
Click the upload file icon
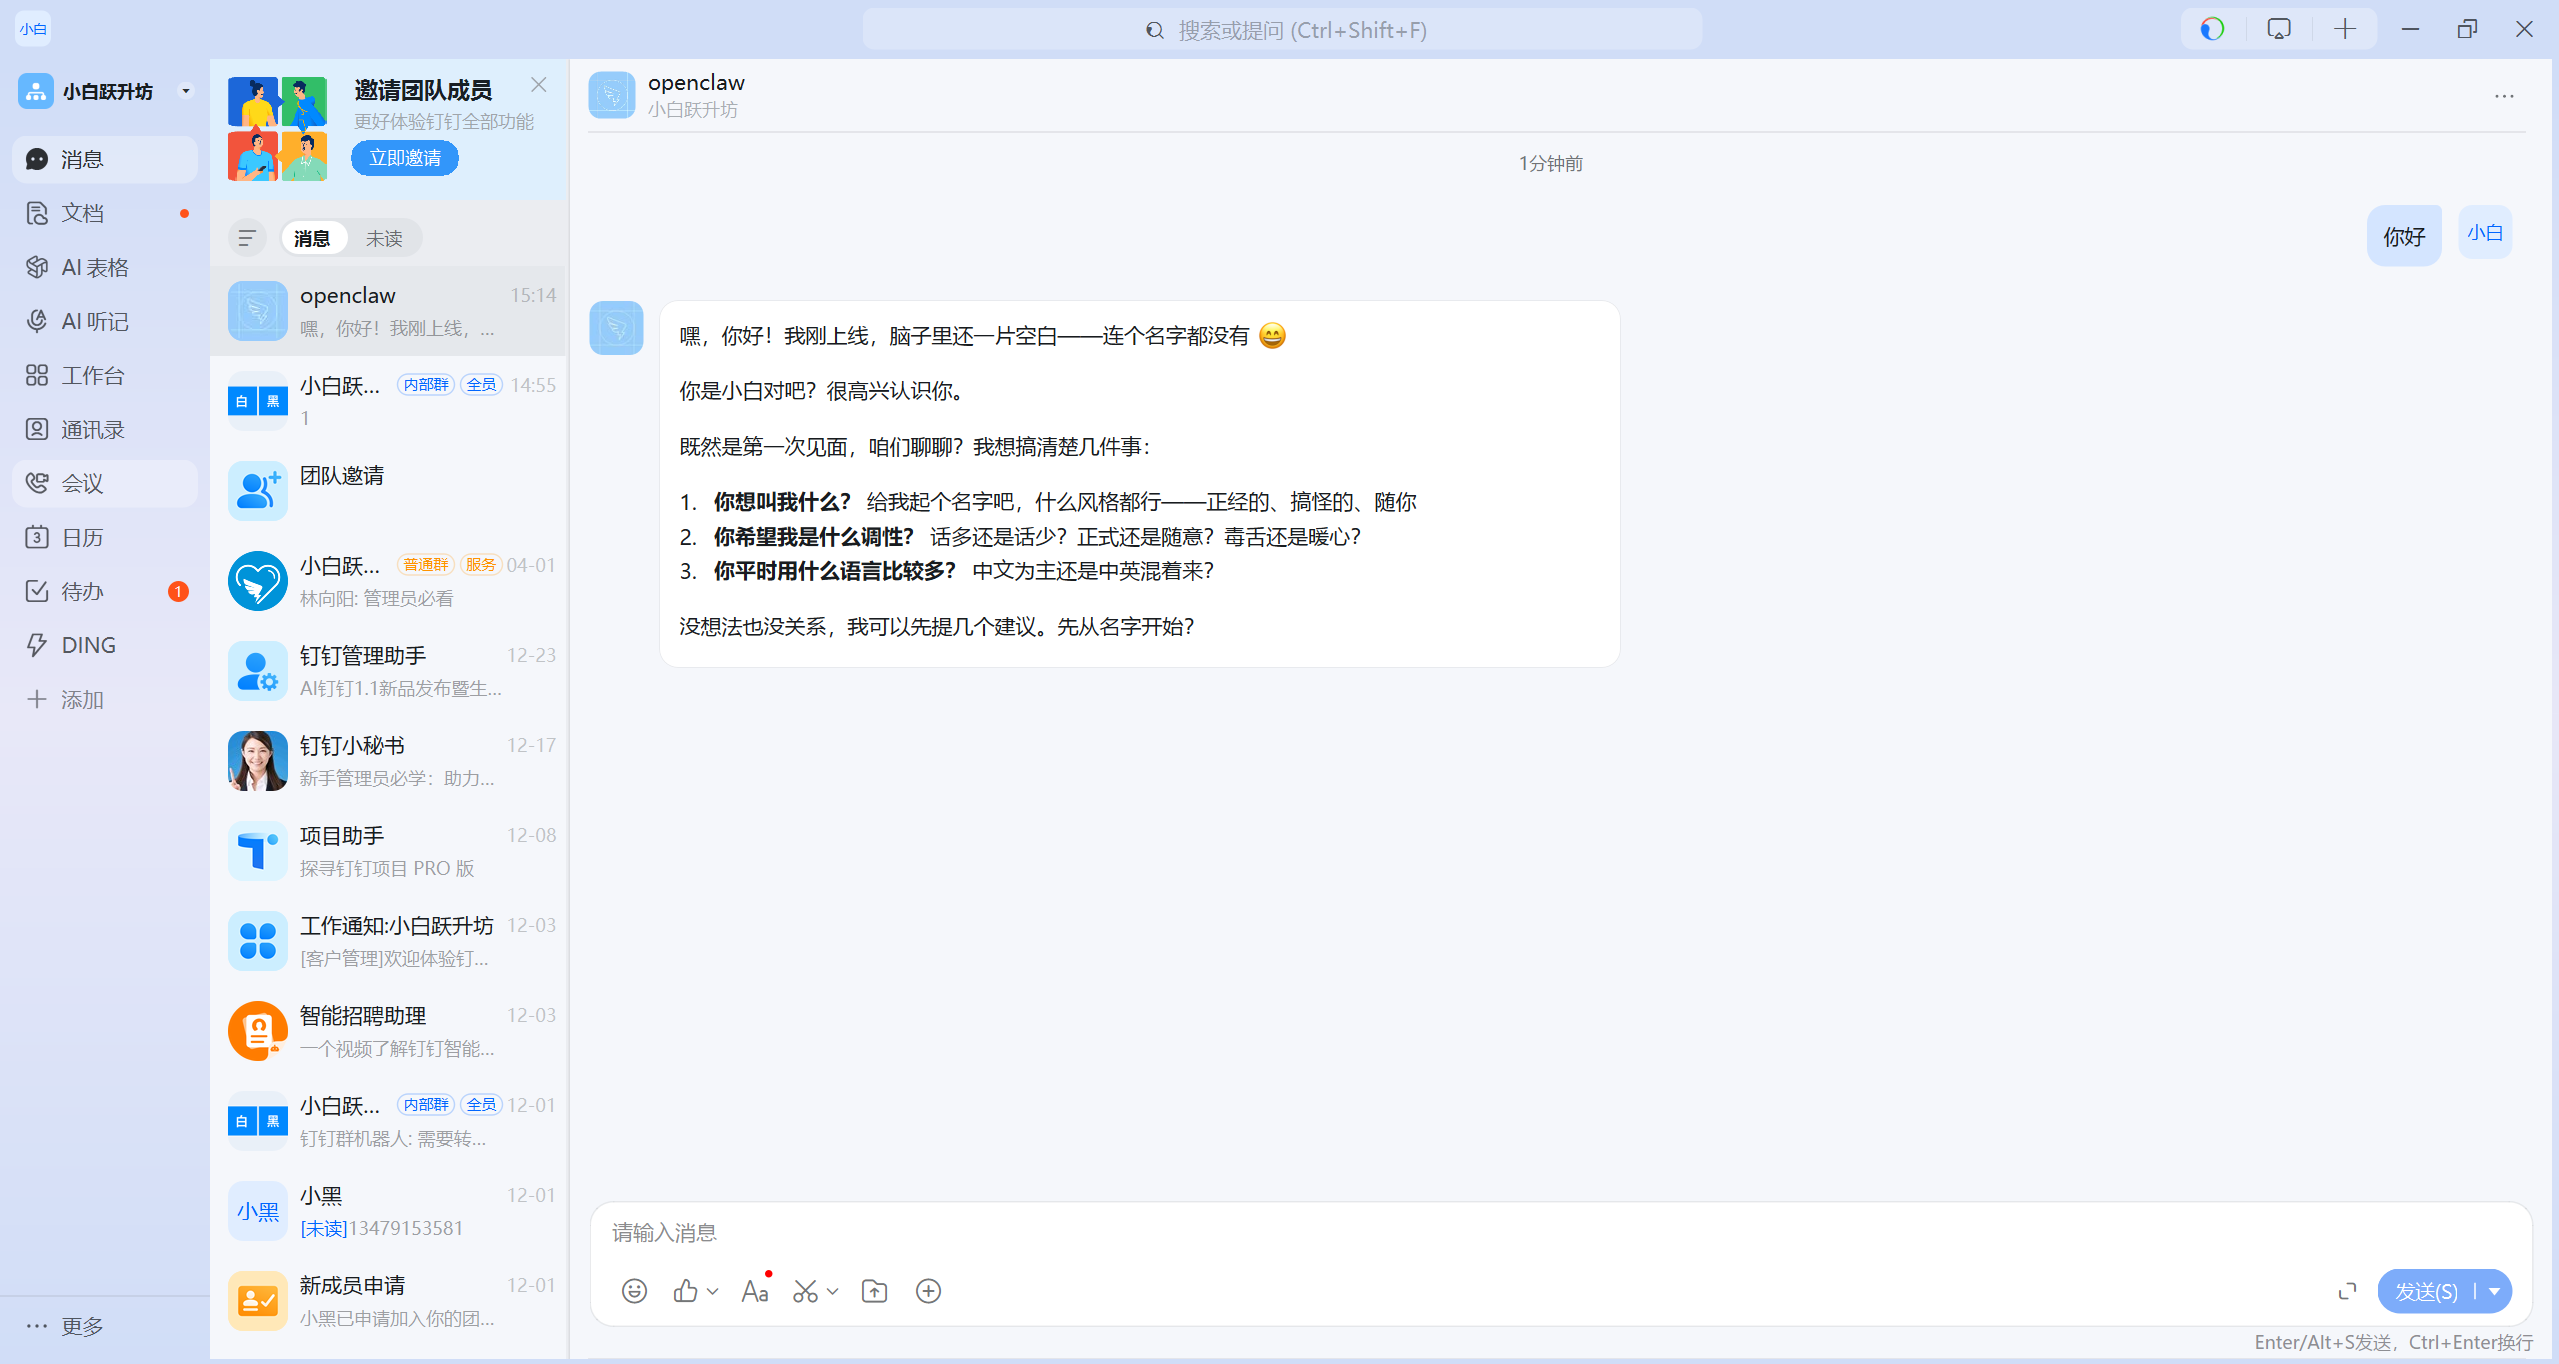click(875, 1291)
